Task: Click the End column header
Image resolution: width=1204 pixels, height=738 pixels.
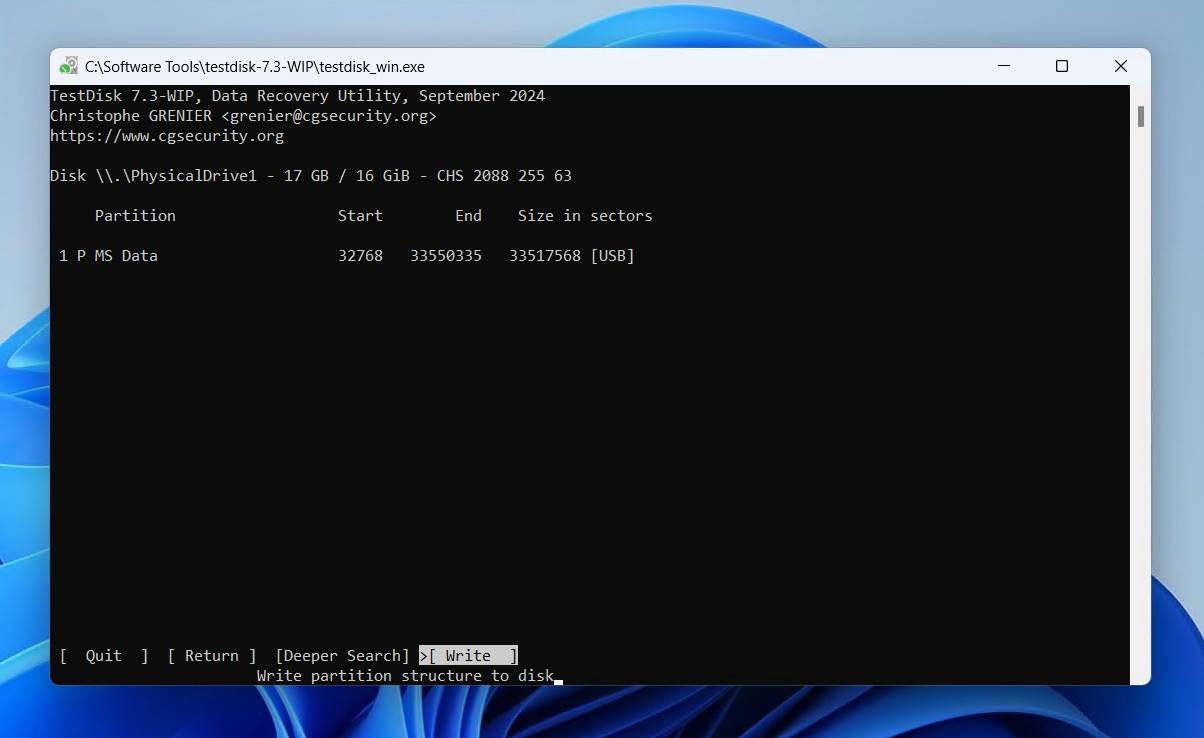Action: (x=468, y=216)
